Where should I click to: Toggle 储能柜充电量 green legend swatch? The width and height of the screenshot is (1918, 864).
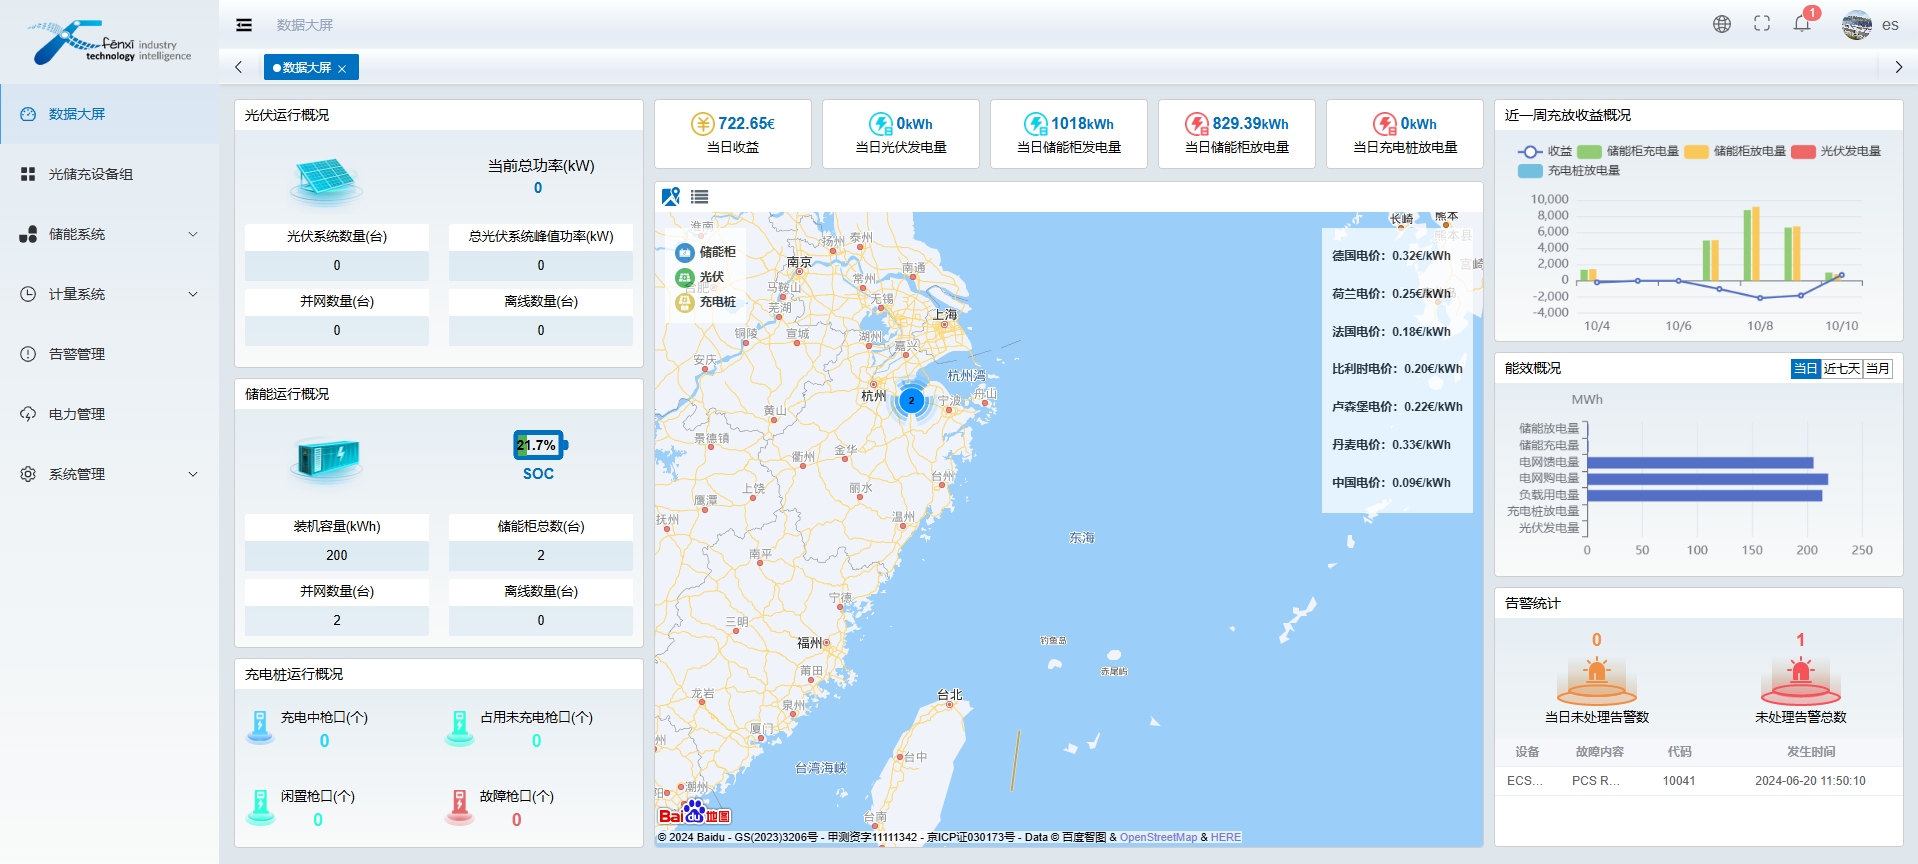pos(1589,152)
